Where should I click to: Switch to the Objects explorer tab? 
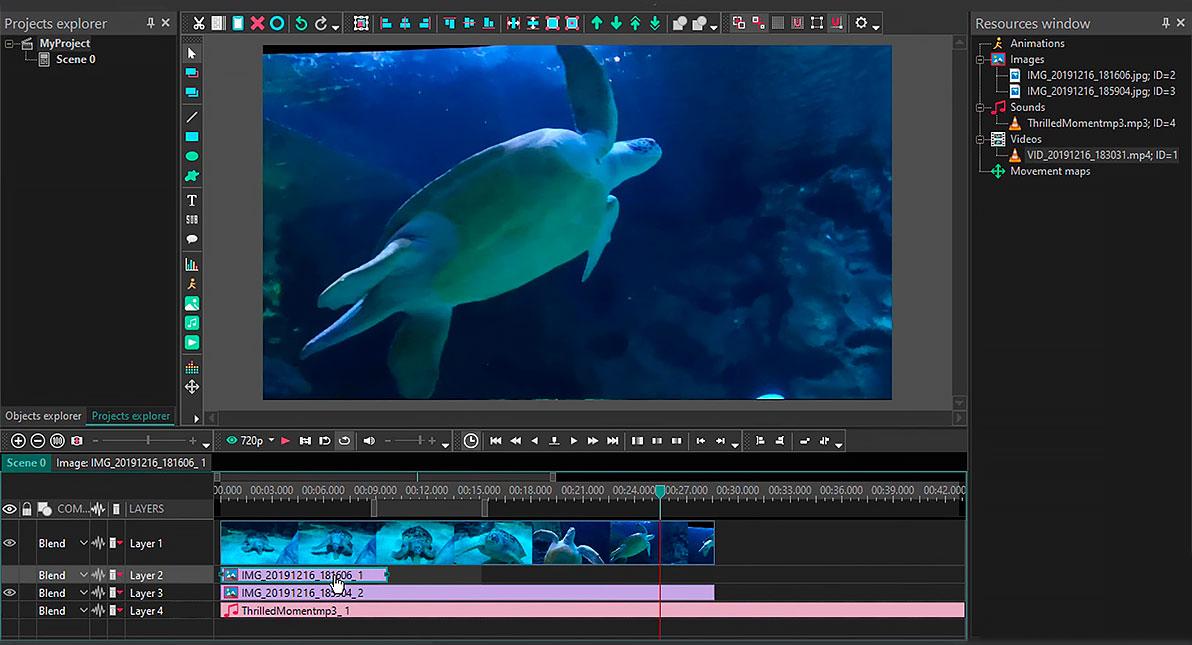click(43, 416)
